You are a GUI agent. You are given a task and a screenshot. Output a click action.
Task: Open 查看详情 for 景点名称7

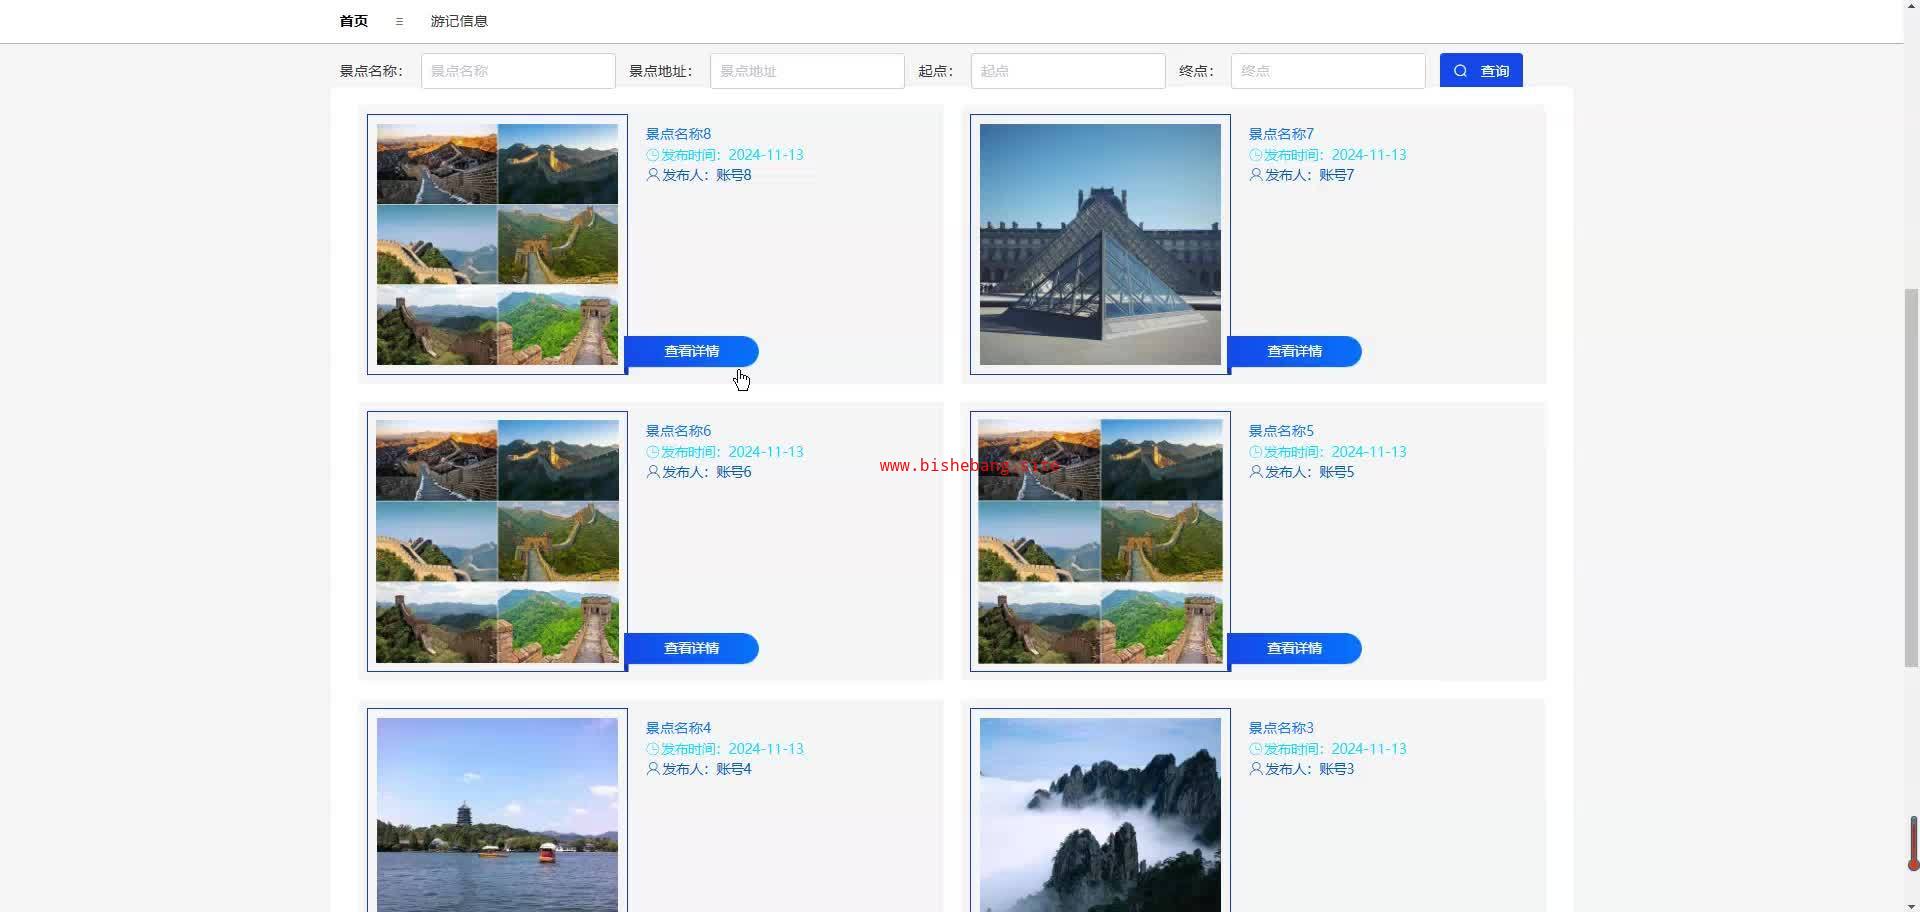1294,351
